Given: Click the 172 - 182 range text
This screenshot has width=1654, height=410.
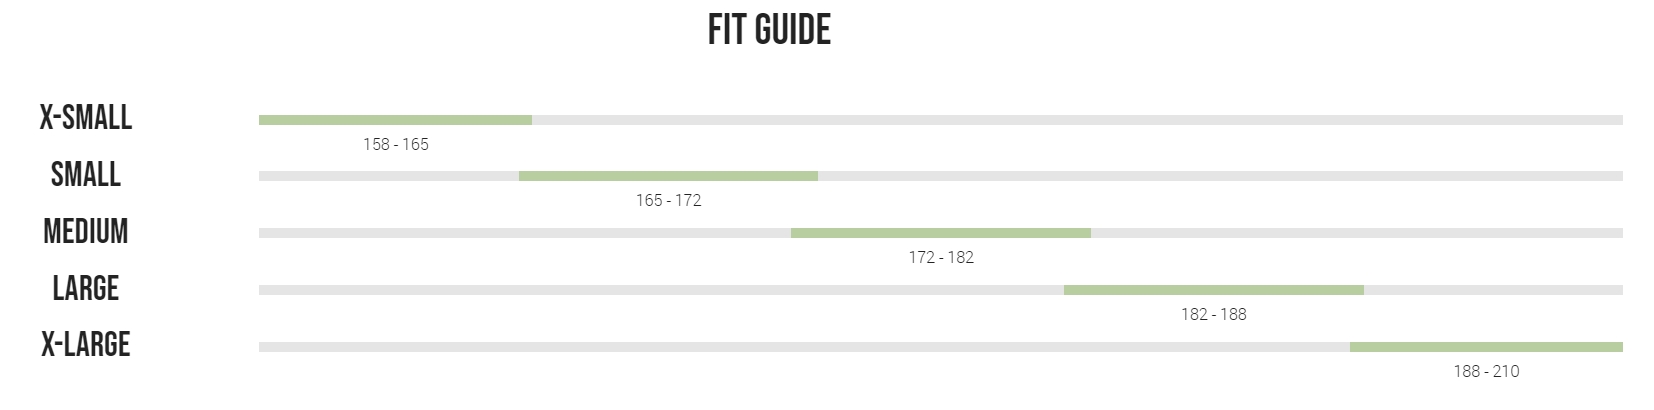Looking at the screenshot, I should pyautogui.click(x=941, y=257).
